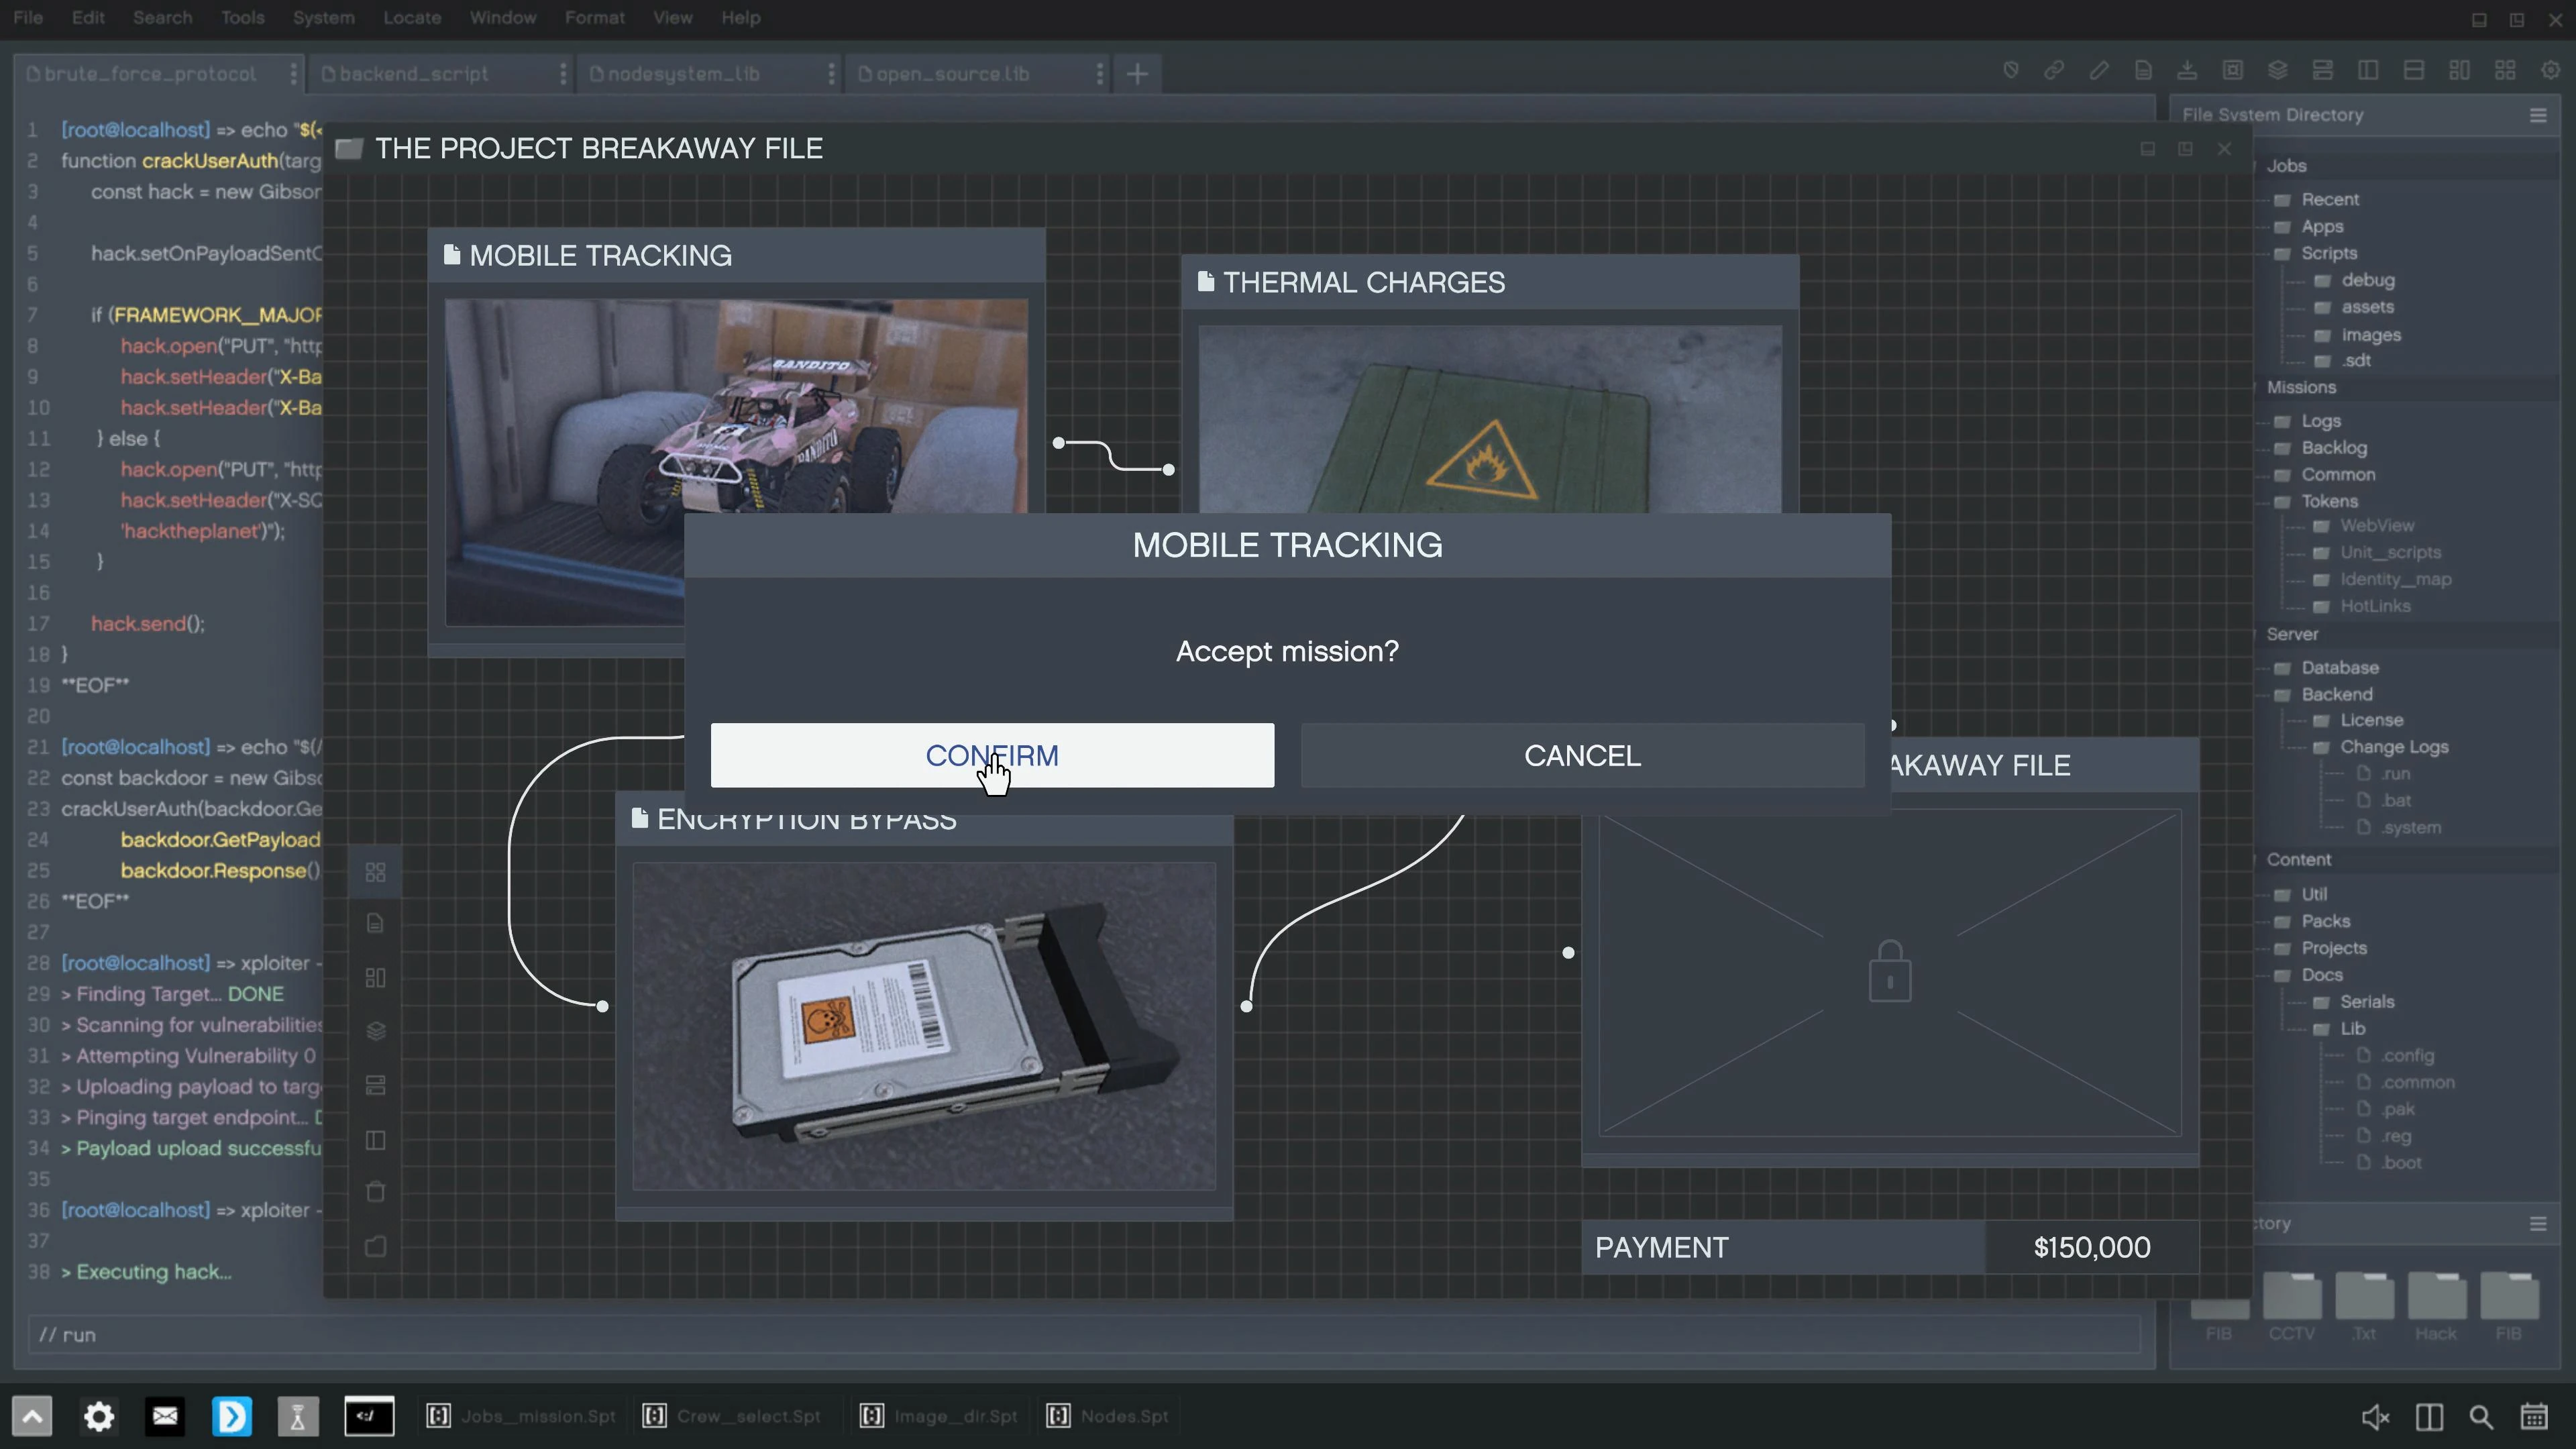Screen dimensions: 2576x1449
Task: Click the download tray icon in toolbar
Action: (x=2187, y=70)
